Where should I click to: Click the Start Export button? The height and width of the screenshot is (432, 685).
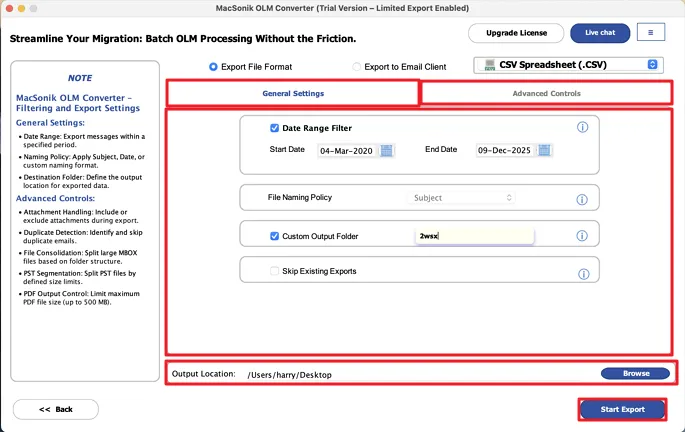coord(622,409)
